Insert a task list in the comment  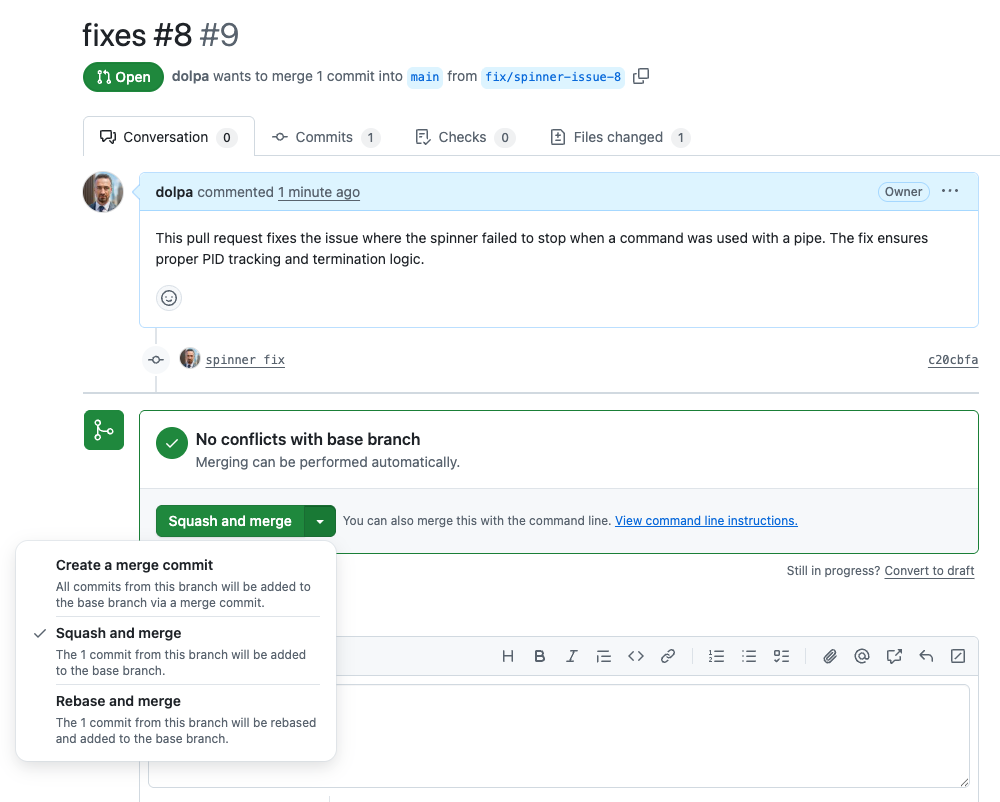[x=782, y=656]
